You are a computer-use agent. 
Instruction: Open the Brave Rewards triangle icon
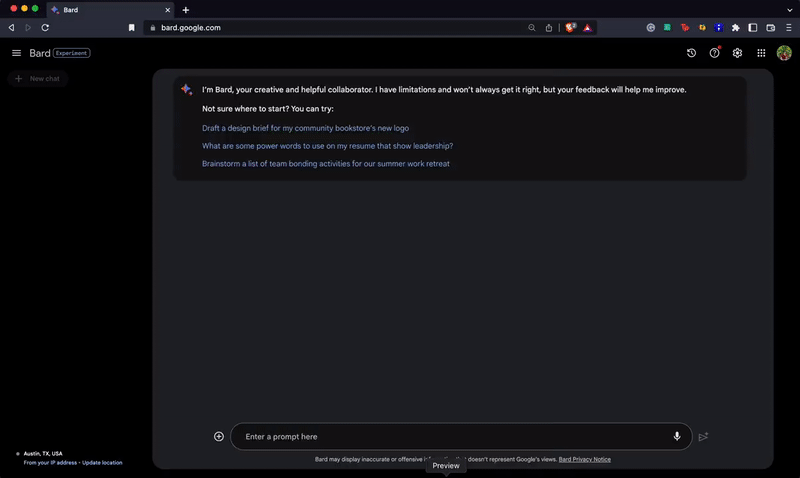click(x=587, y=28)
